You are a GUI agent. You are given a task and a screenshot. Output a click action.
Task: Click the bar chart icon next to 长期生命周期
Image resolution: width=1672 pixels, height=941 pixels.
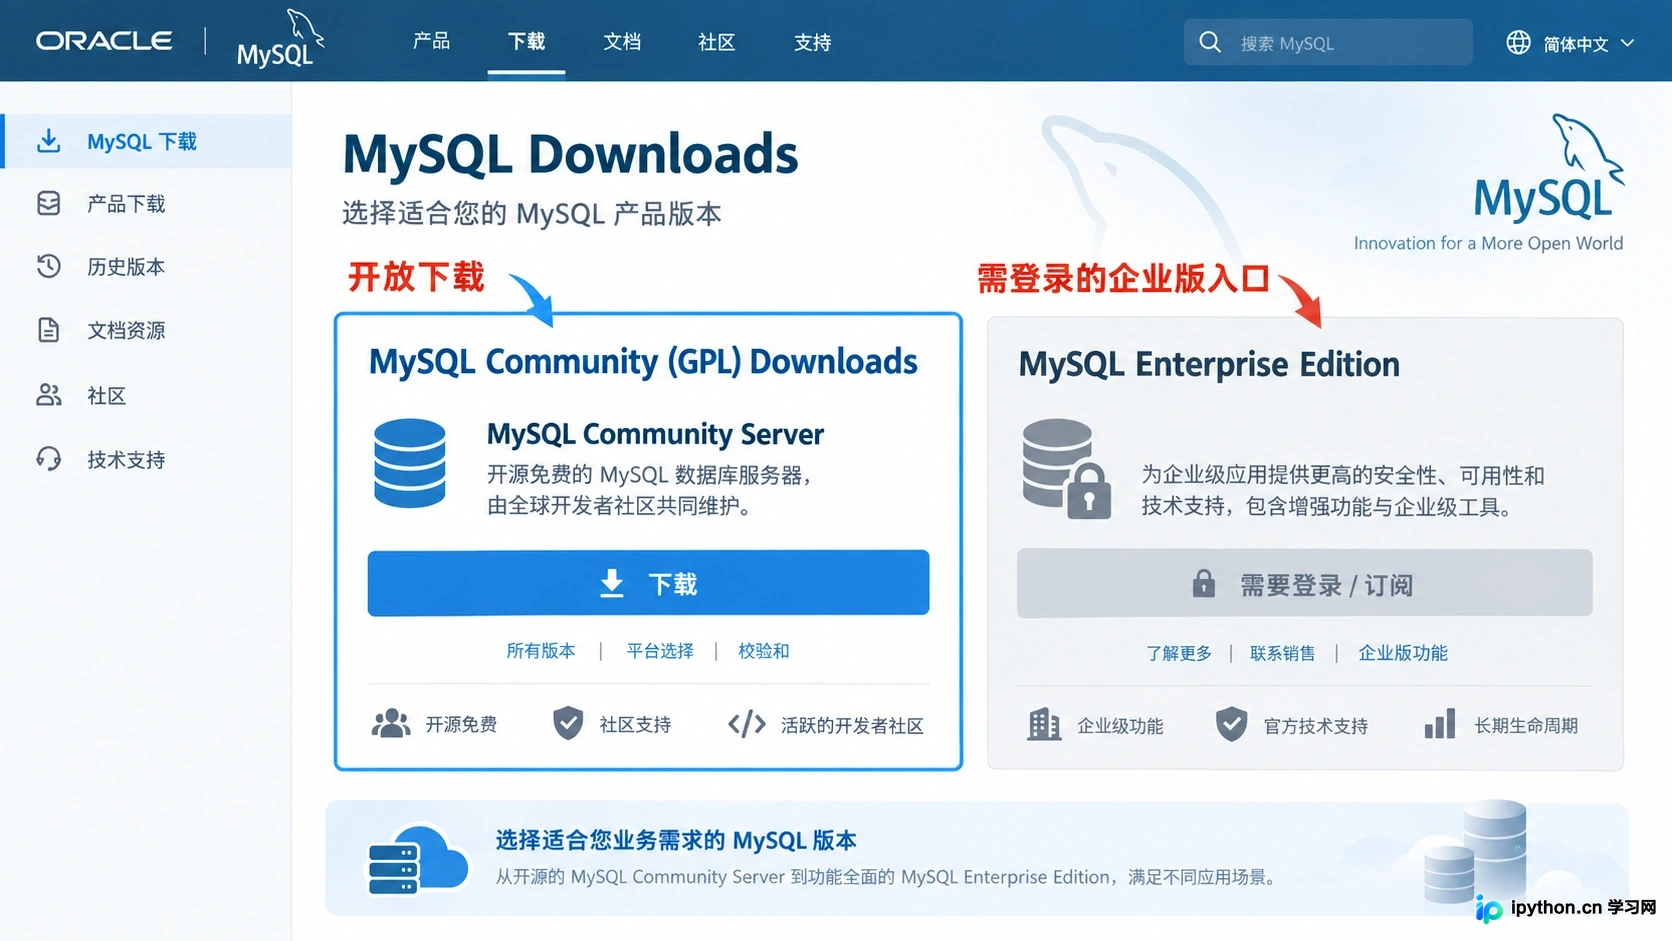click(1440, 724)
